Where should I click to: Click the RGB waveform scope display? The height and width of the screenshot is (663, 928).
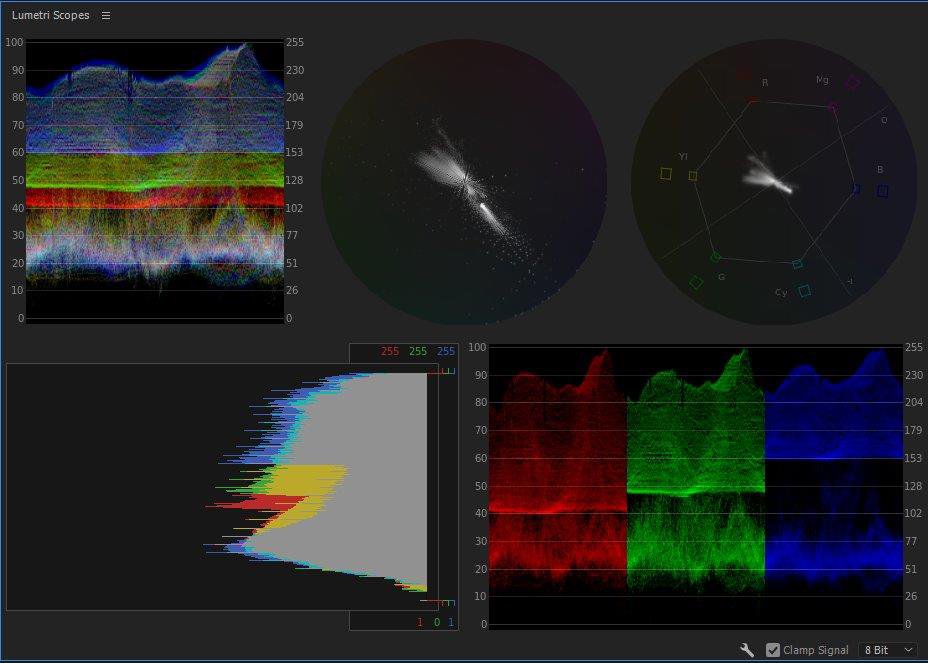tap(155, 180)
